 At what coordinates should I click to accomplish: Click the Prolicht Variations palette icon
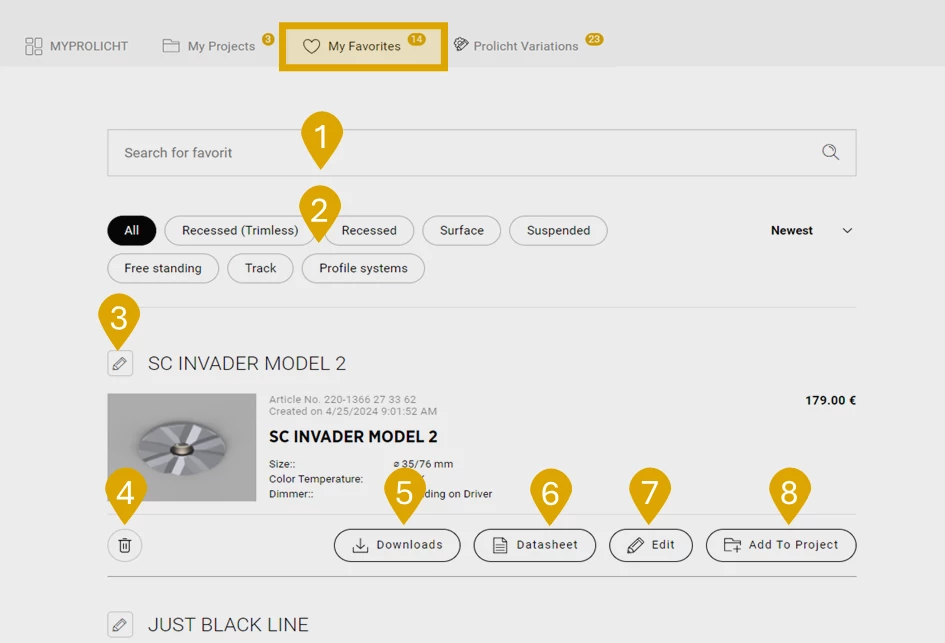[x=461, y=45]
